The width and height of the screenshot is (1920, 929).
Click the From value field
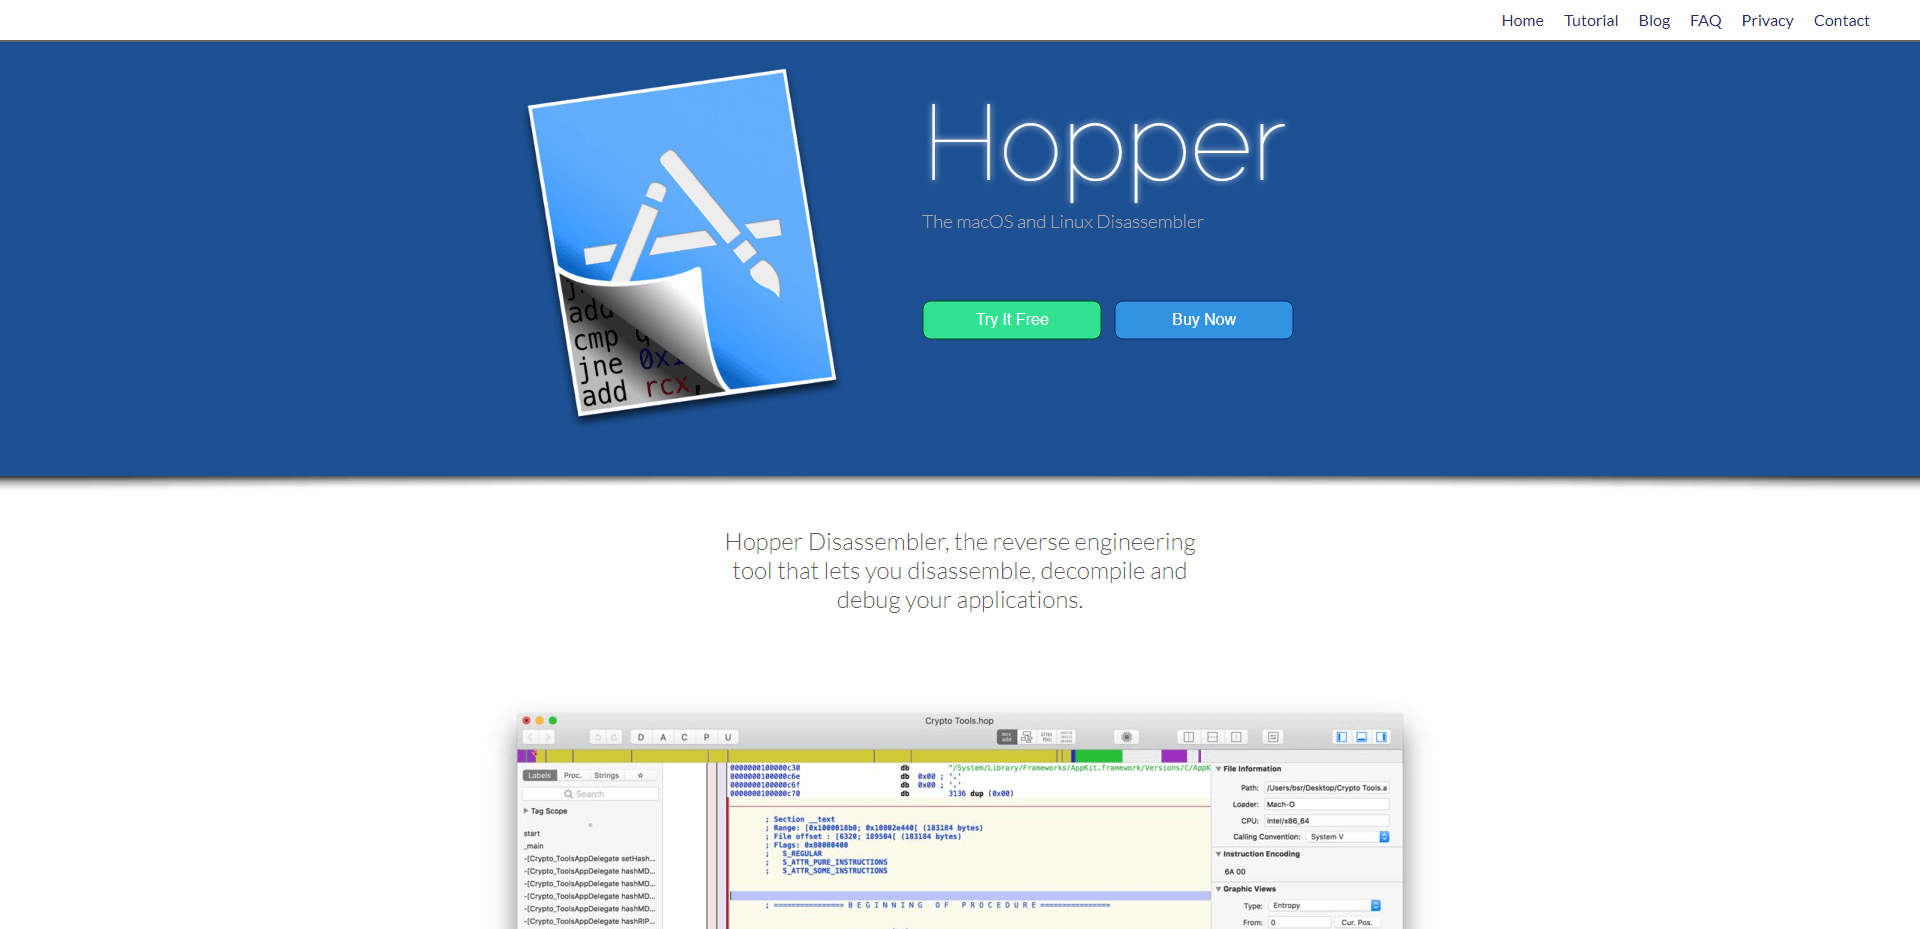[x=1299, y=923]
